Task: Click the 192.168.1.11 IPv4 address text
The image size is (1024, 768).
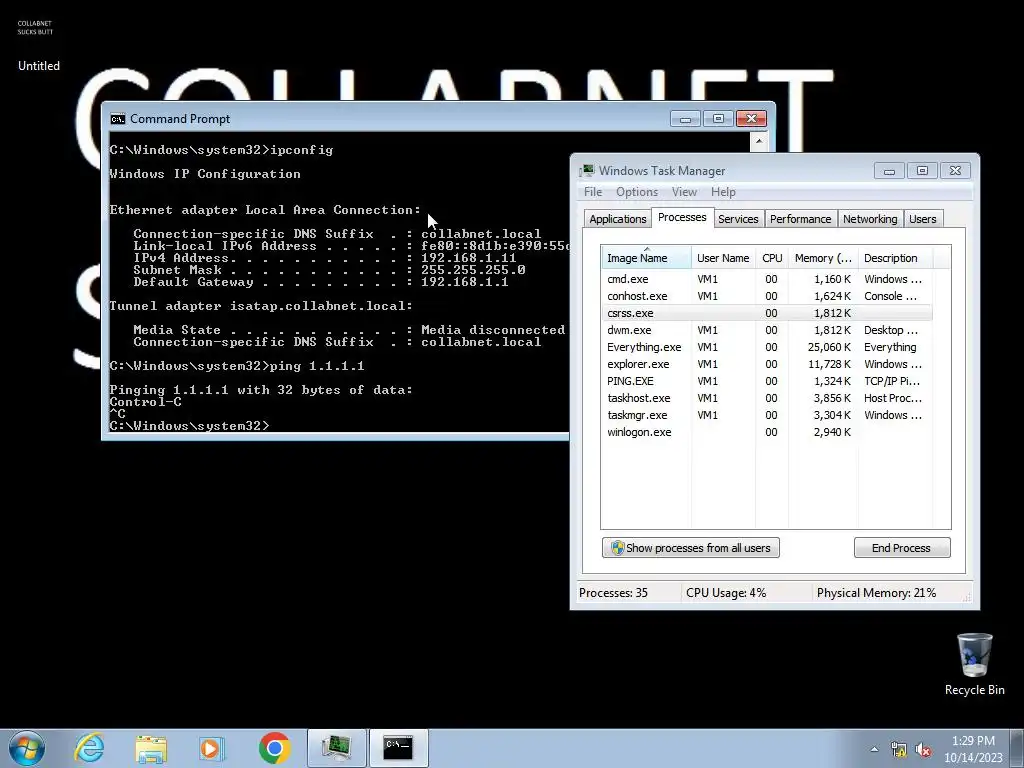Action: [x=468, y=258]
